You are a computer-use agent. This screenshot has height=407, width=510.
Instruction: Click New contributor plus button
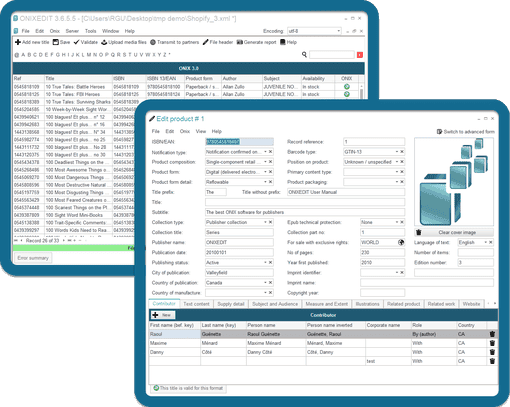click(162, 315)
